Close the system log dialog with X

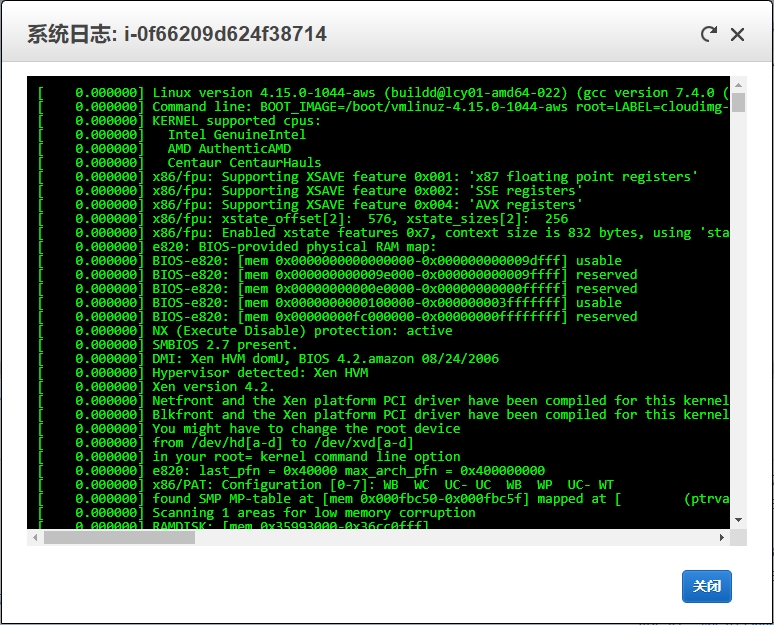[738, 34]
